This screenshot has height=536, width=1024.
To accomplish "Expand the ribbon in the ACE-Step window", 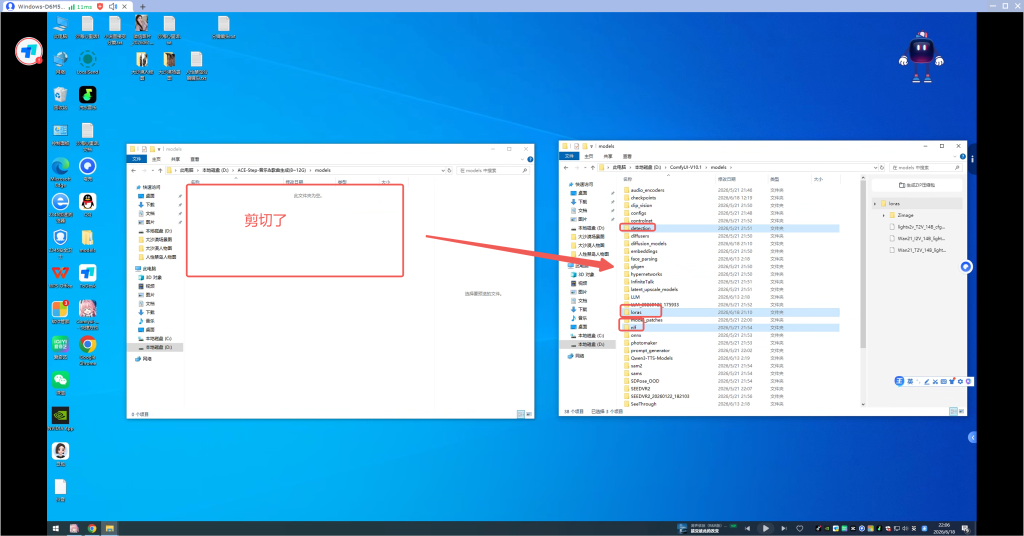I will tap(523, 159).
